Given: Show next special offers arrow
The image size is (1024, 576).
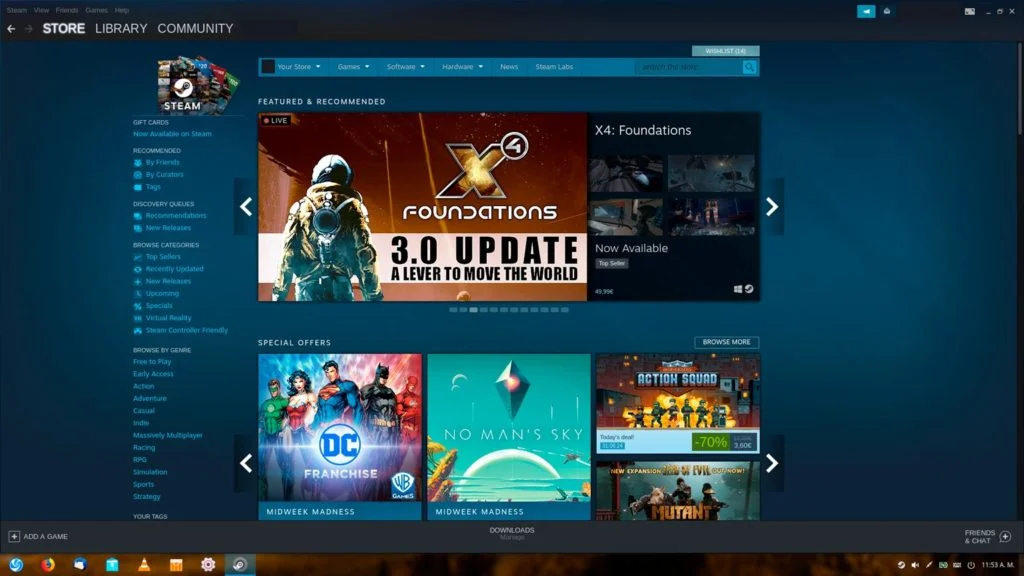Looking at the screenshot, I should 772,463.
